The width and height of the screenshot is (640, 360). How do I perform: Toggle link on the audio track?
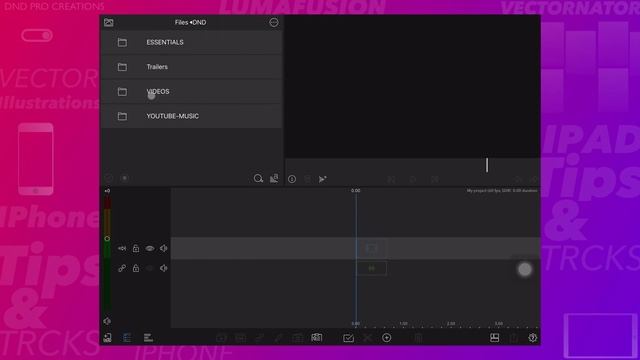point(122,268)
